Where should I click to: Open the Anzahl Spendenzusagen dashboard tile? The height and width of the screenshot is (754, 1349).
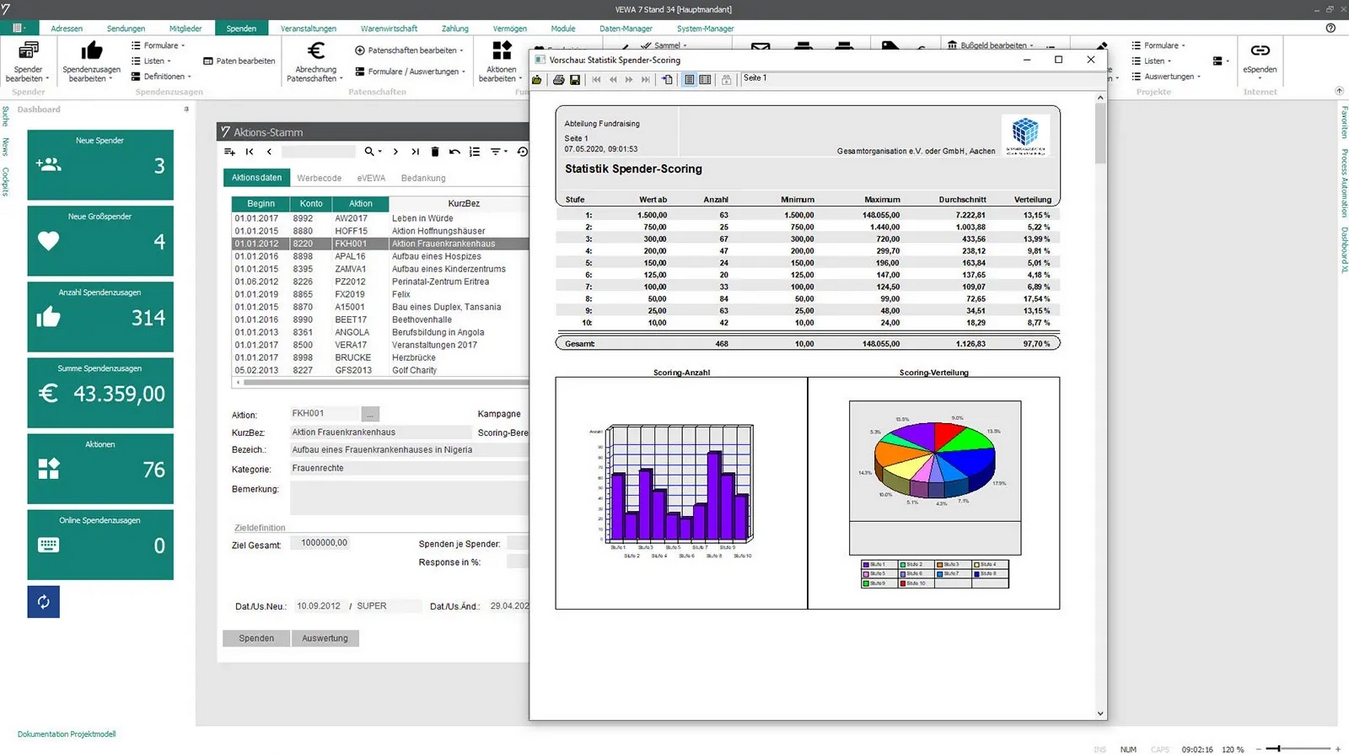click(100, 317)
